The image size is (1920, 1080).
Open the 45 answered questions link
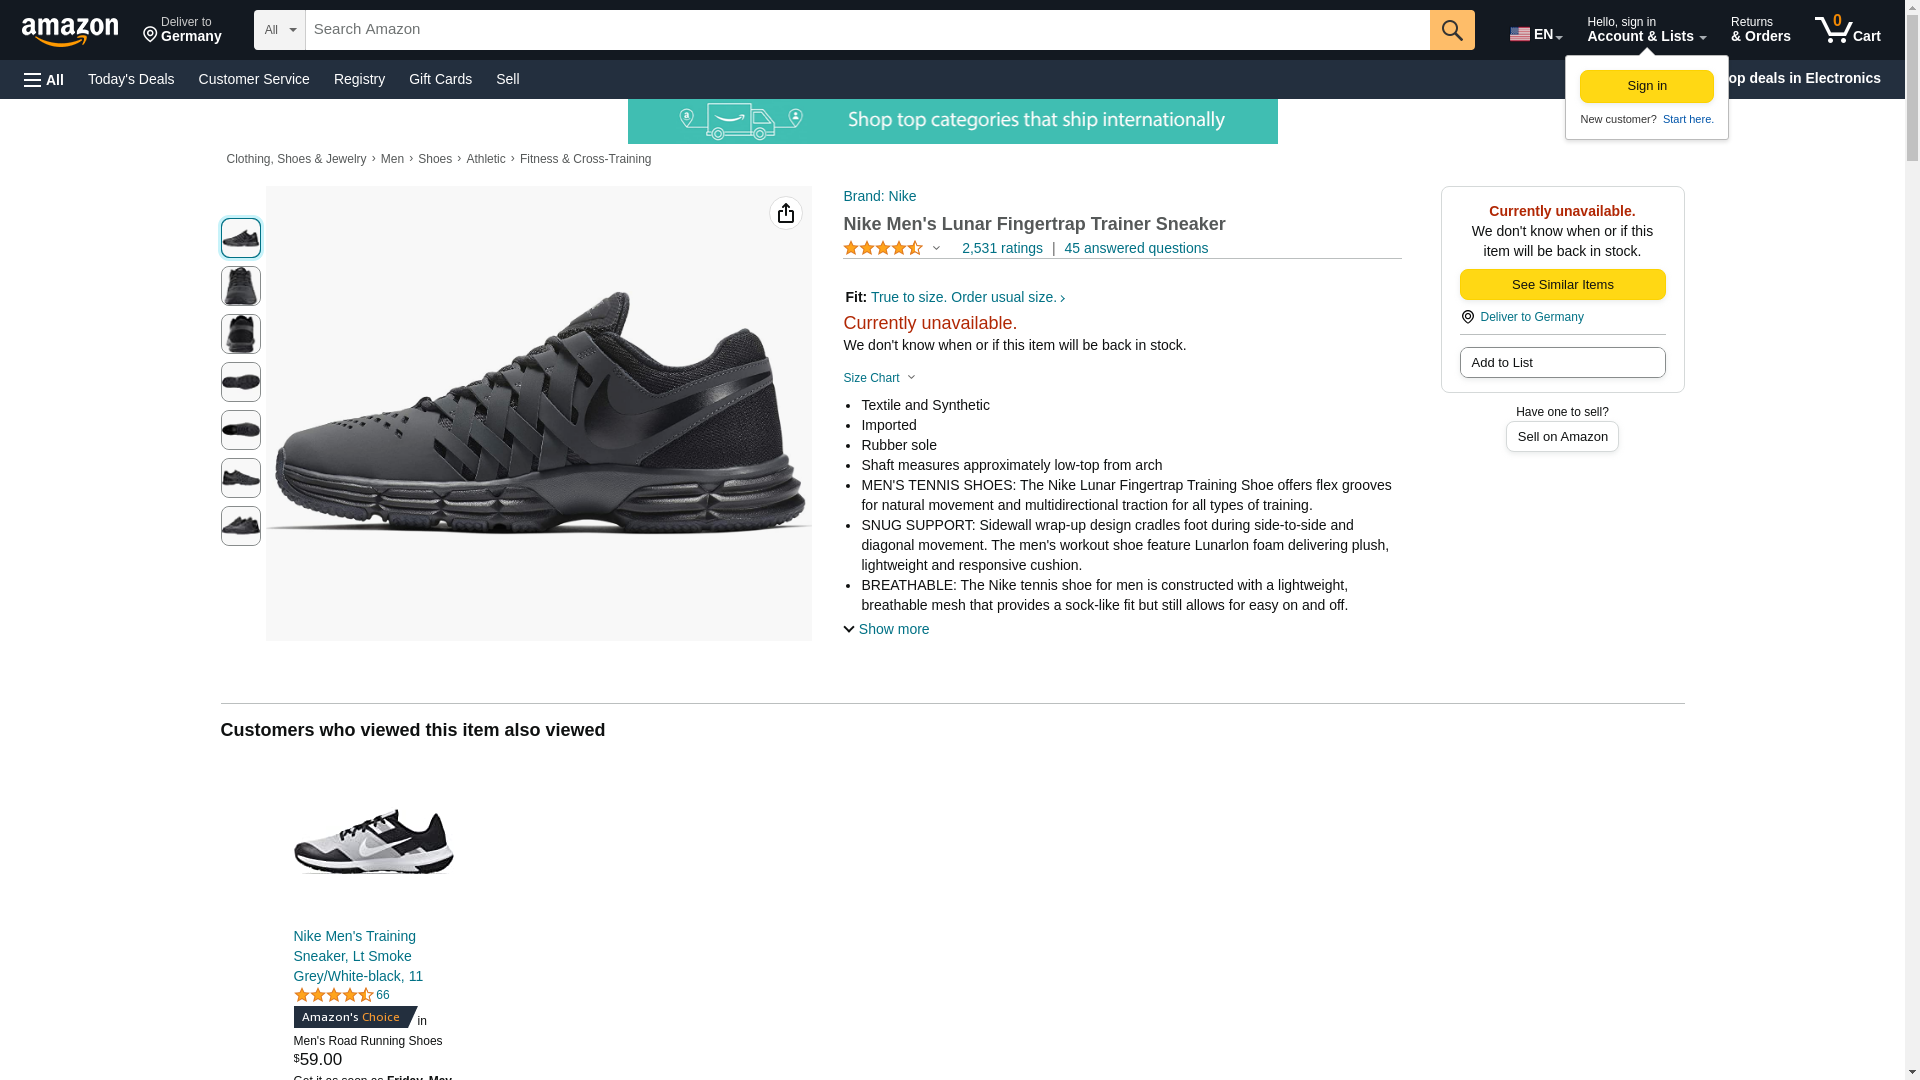click(x=1135, y=248)
